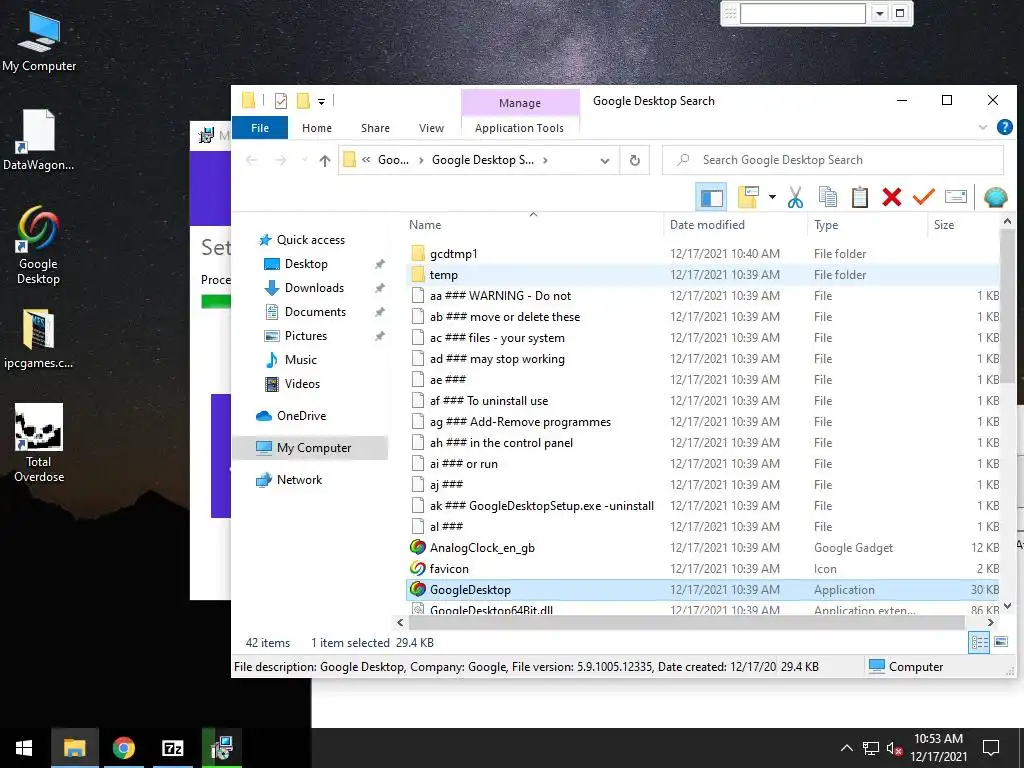Open Downloads in navigation pane
Viewport: 1024px width, 768px height.
coord(314,288)
